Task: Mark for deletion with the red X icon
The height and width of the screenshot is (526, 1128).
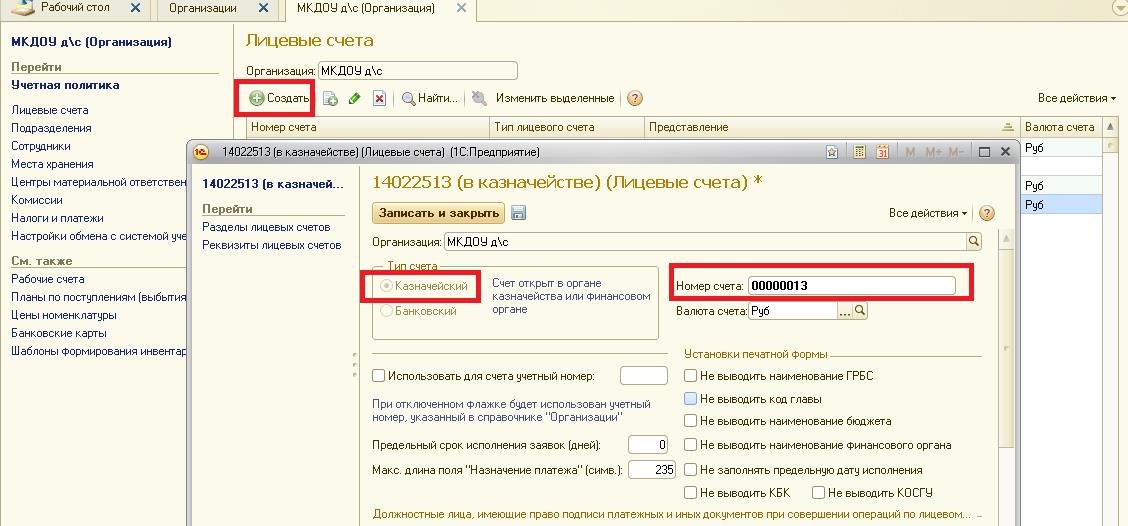Action: tap(379, 99)
